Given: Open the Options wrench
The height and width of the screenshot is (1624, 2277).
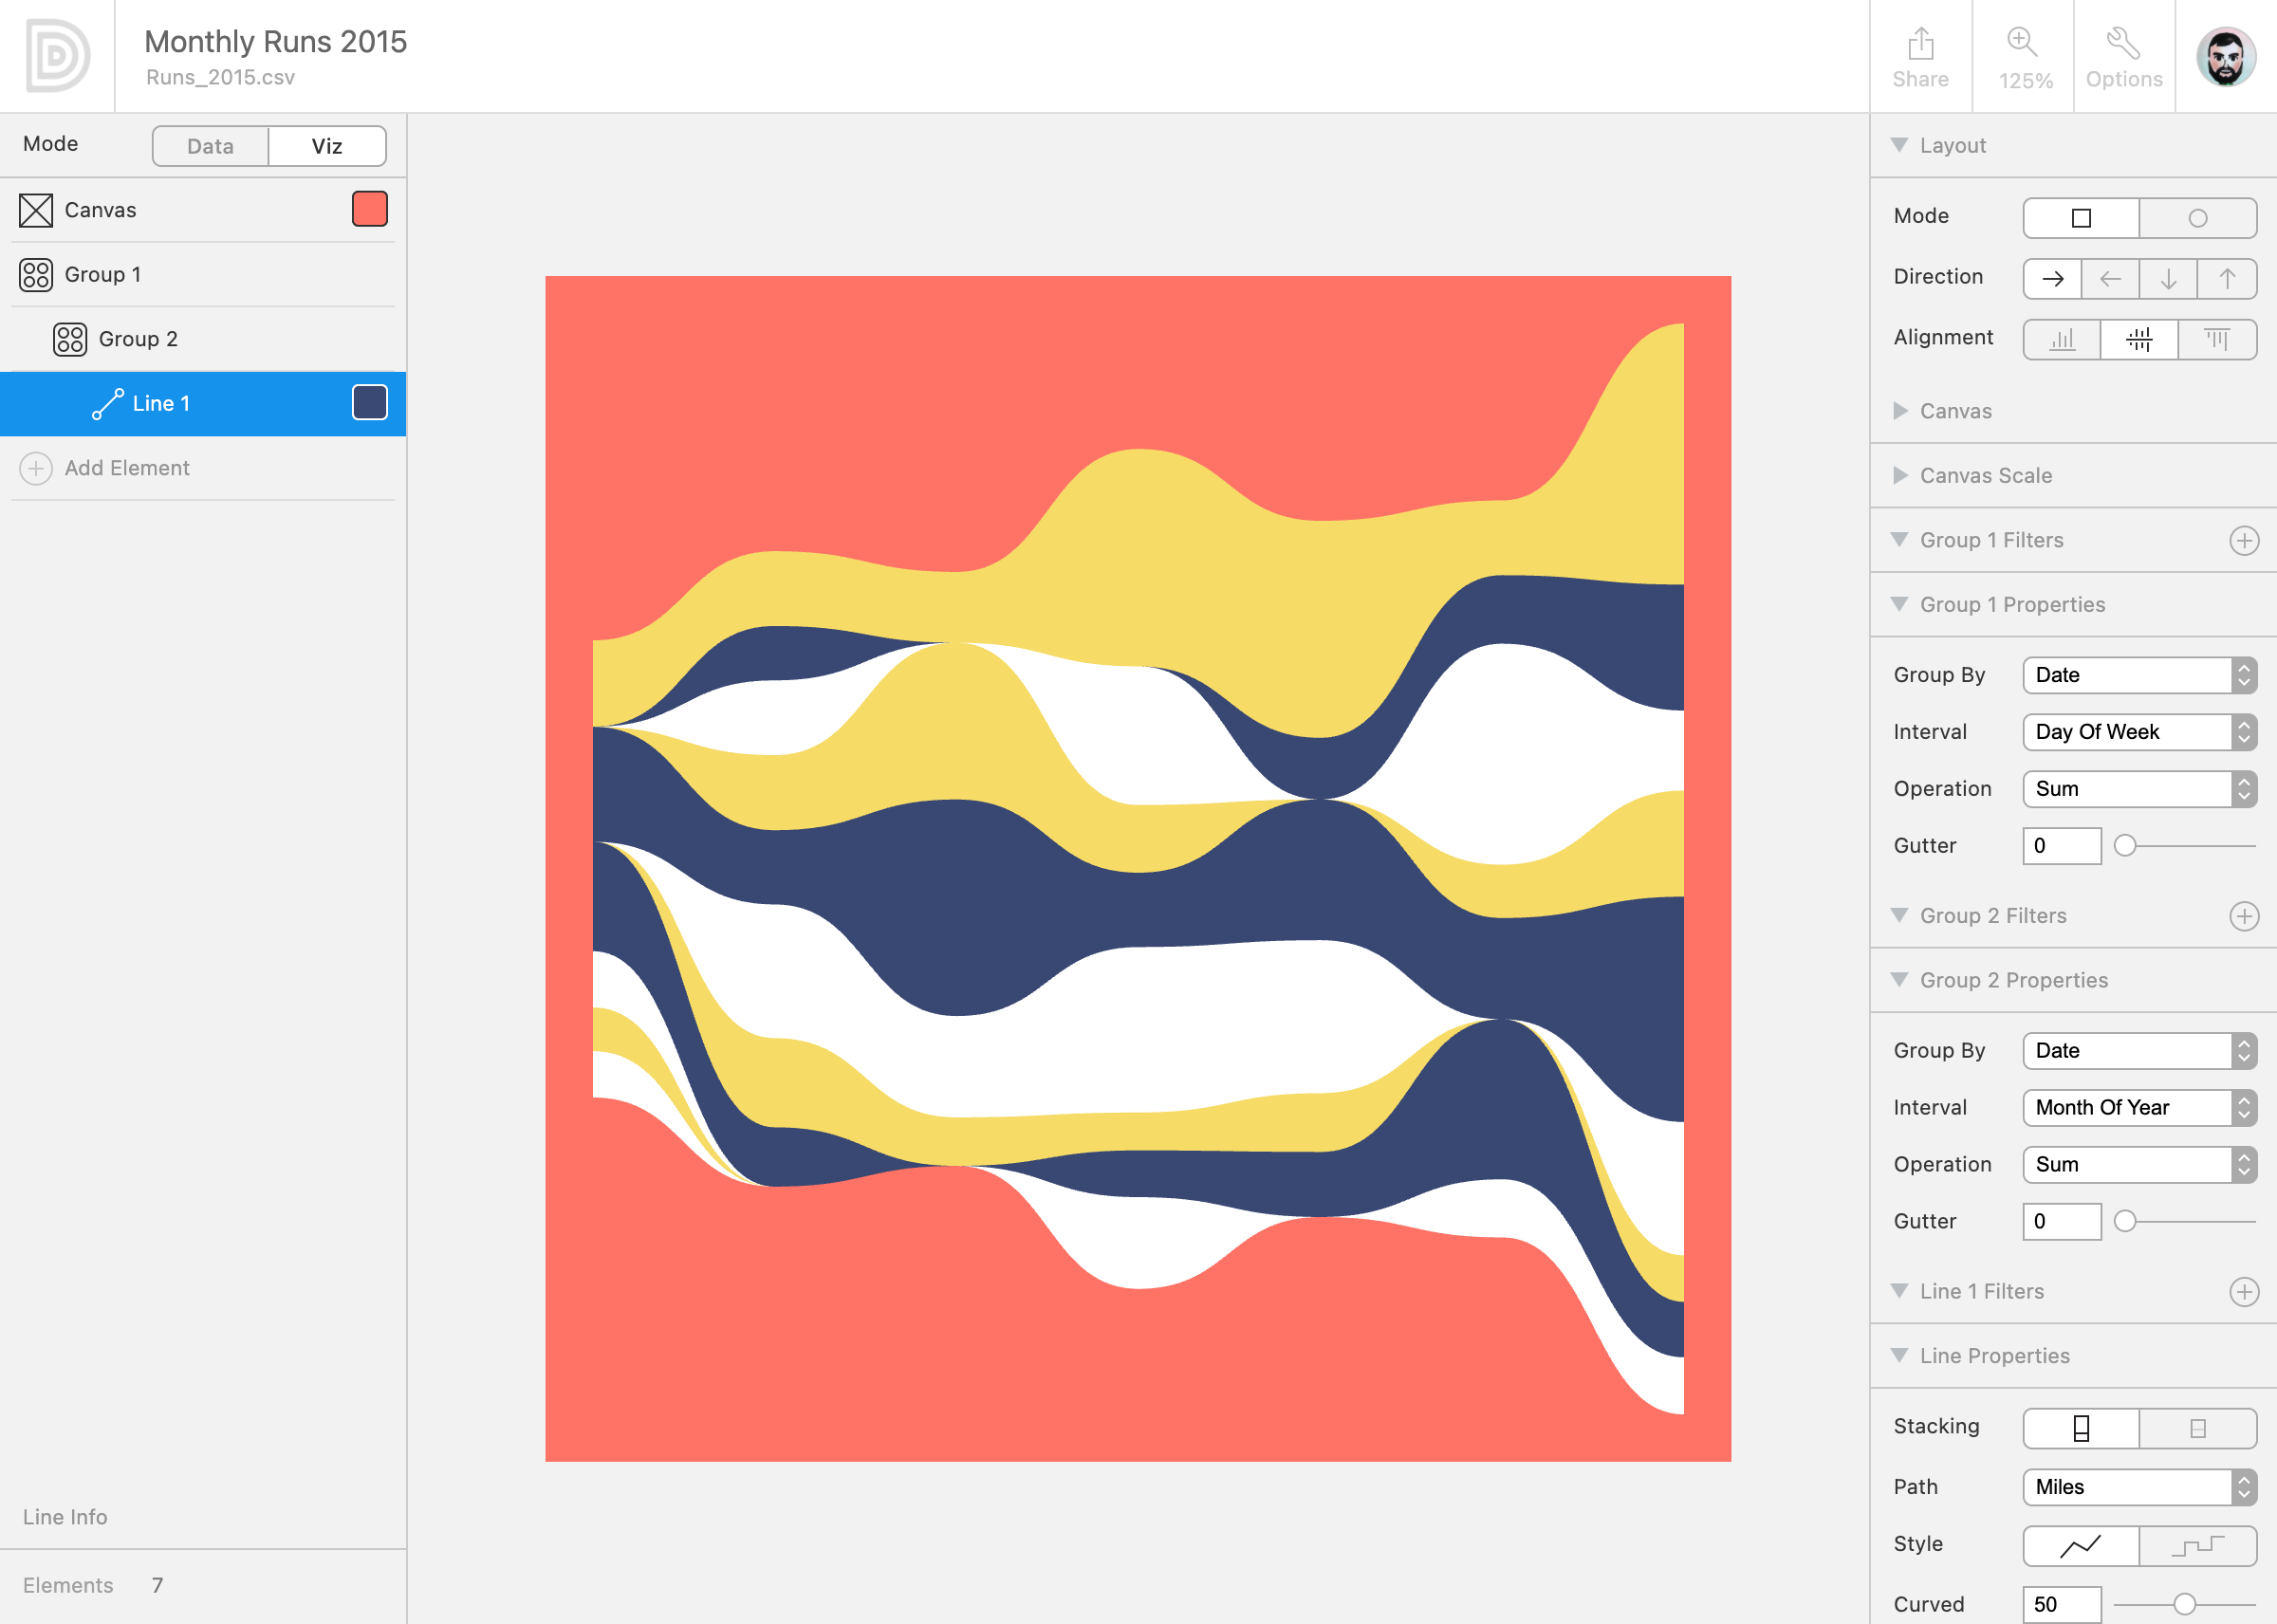Looking at the screenshot, I should click(2124, 57).
